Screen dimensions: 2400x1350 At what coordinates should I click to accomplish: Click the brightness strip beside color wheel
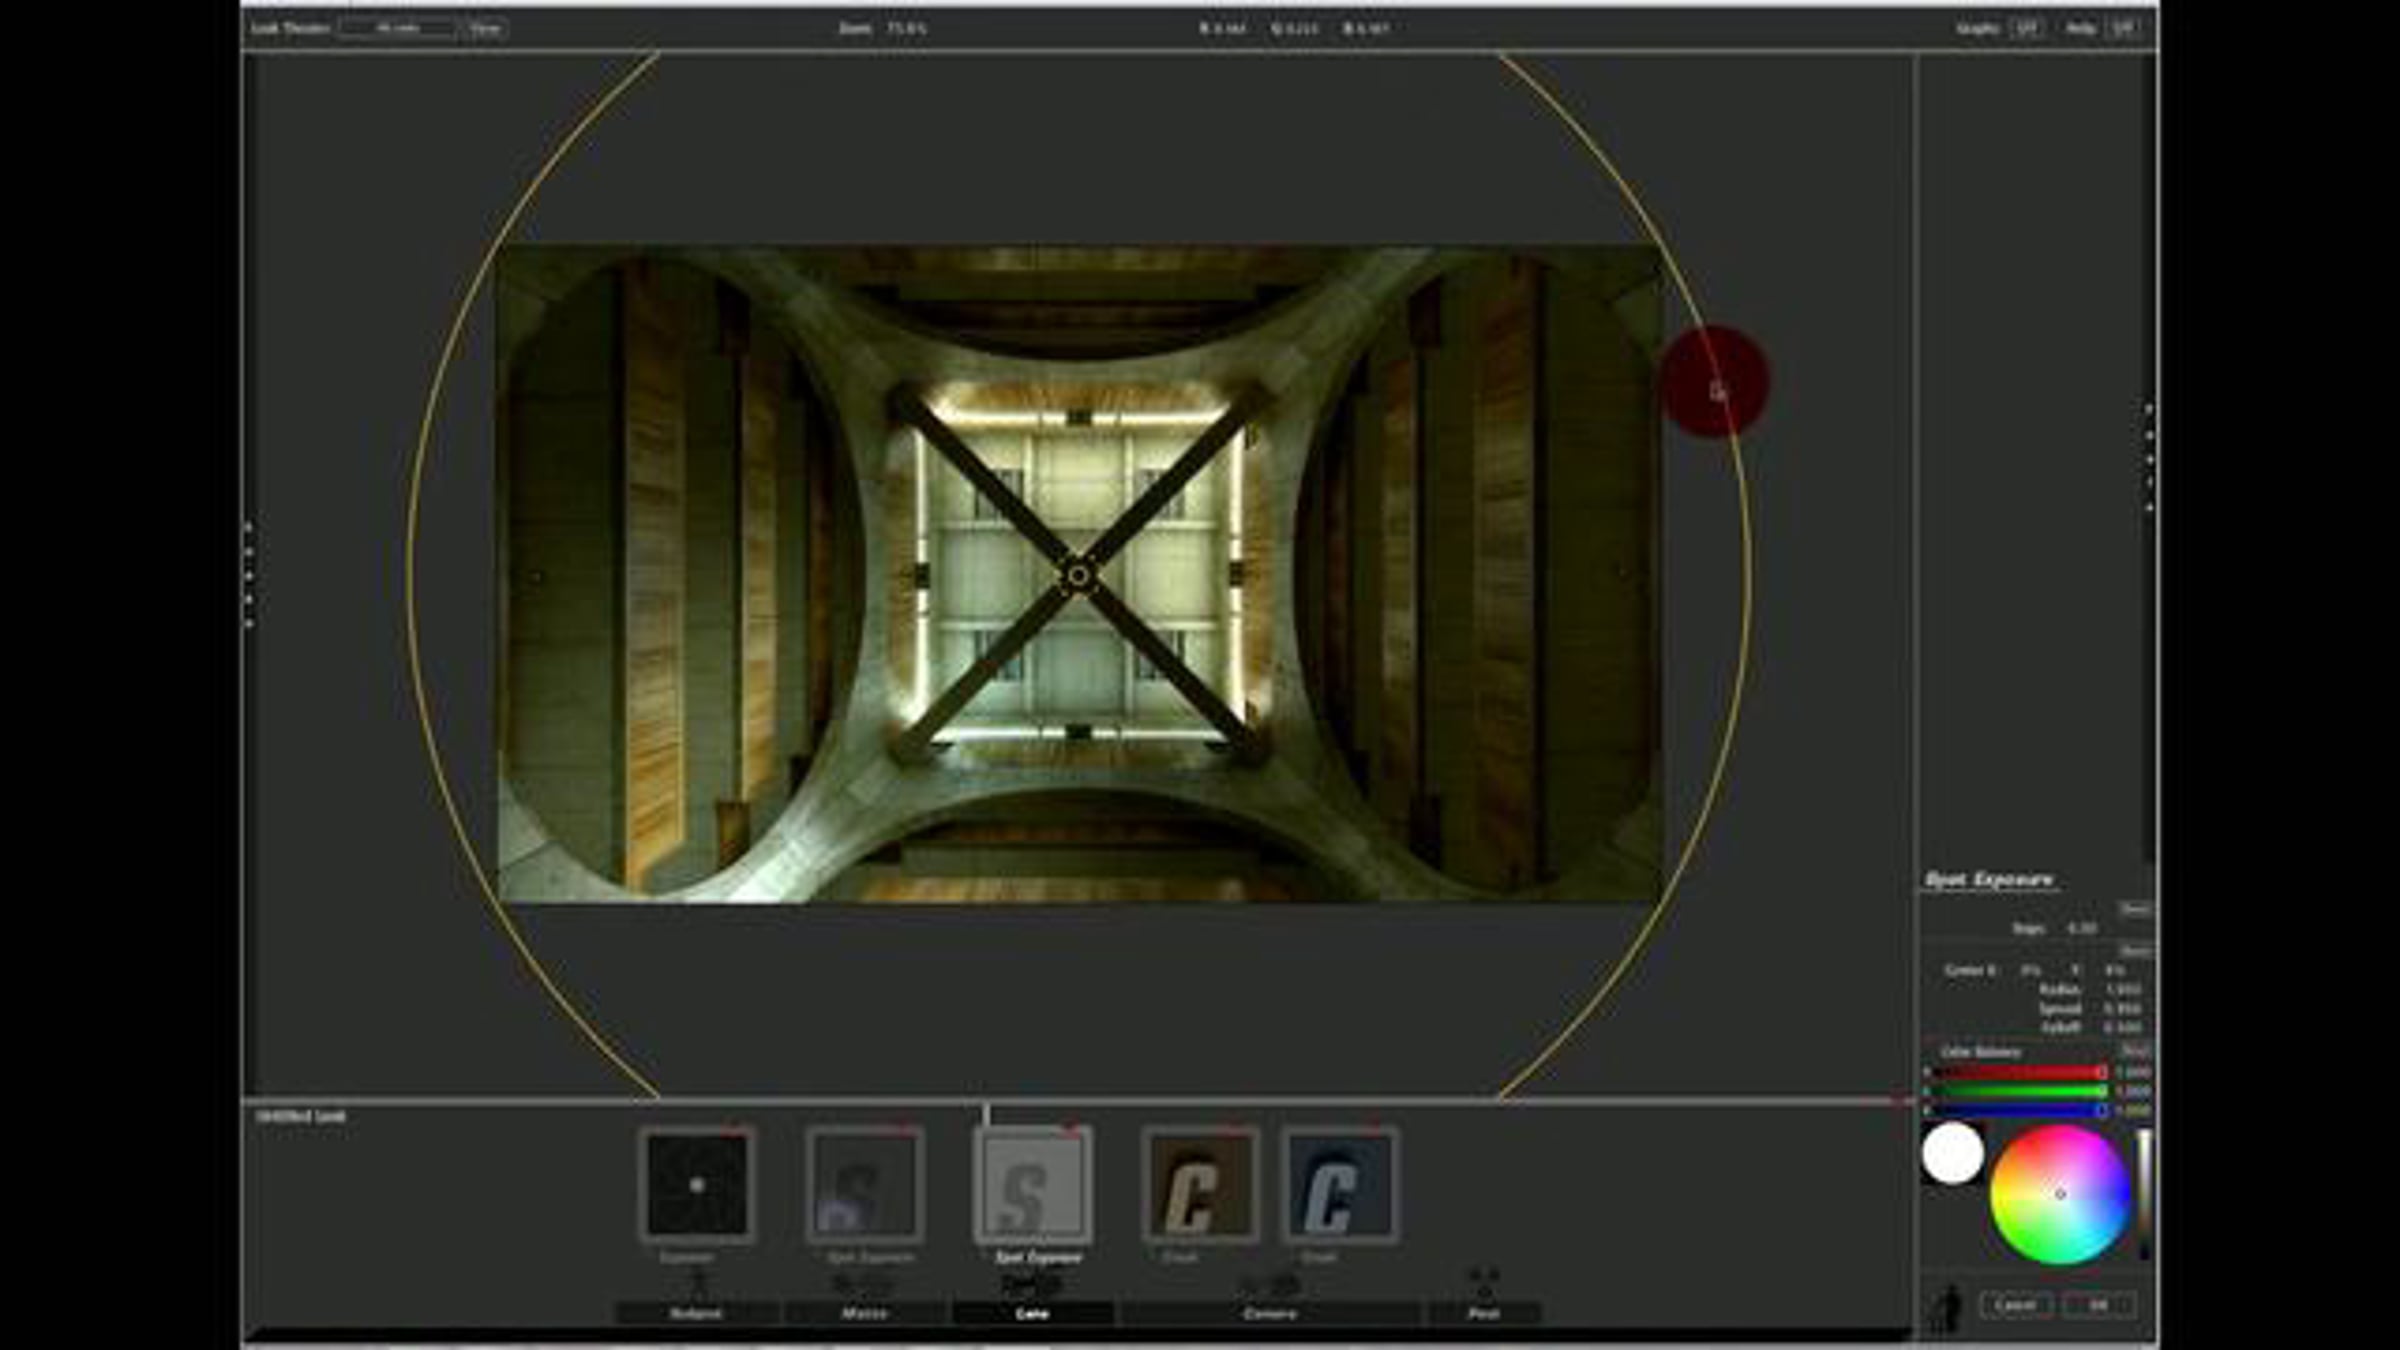[x=2144, y=1194]
